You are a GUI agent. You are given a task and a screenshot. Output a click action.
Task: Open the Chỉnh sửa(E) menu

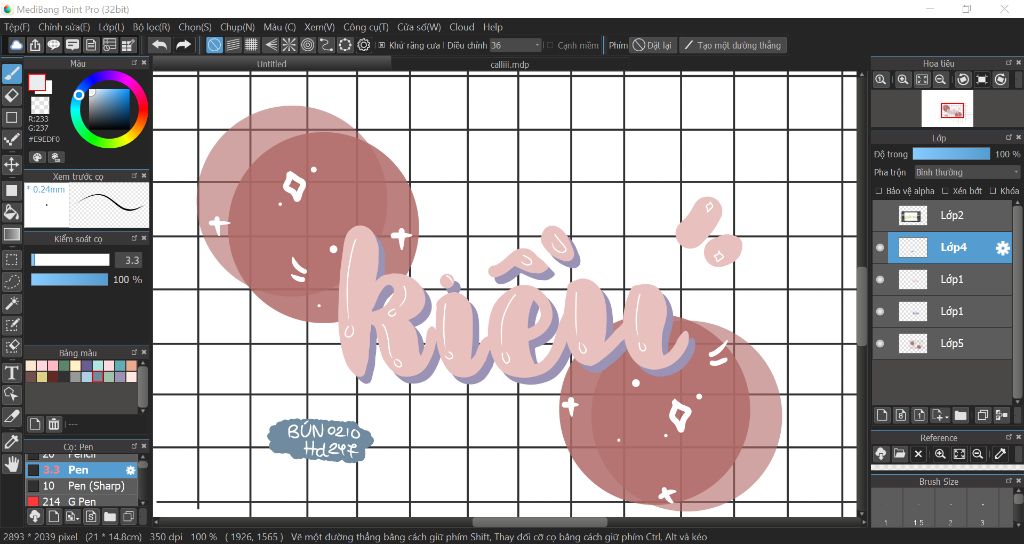point(64,27)
